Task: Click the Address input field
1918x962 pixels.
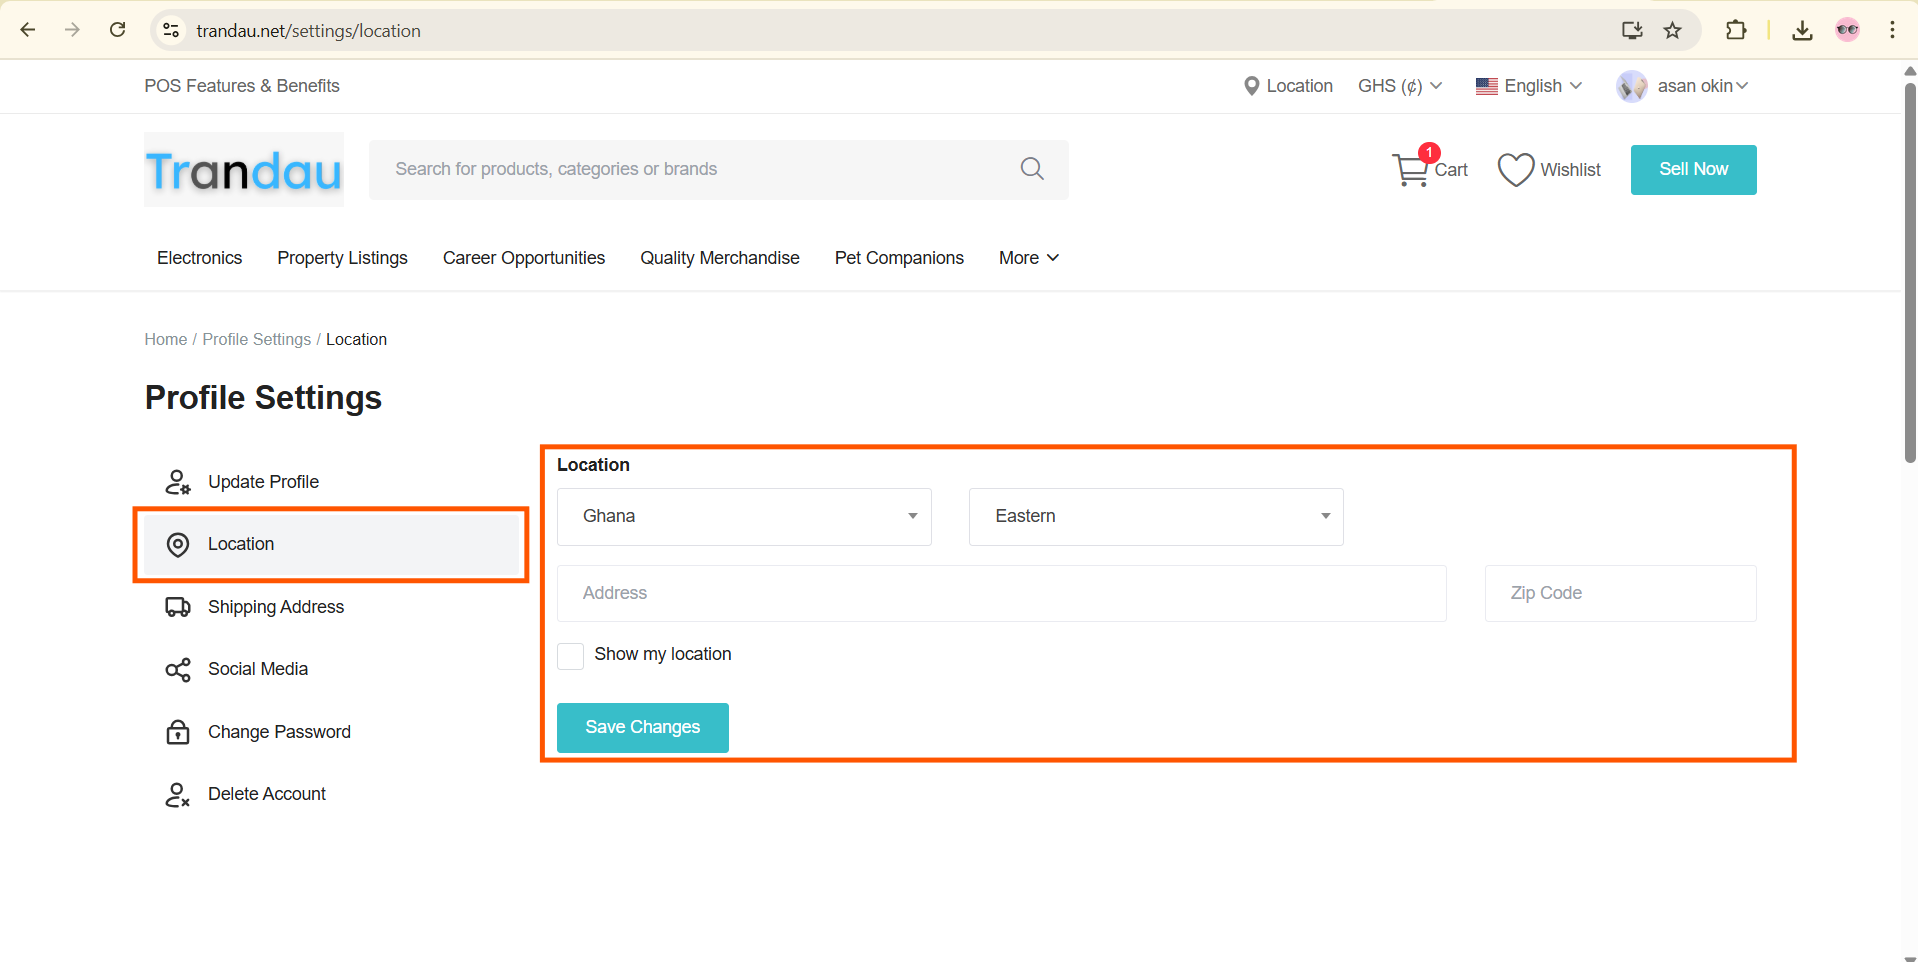Action: pos(1001,593)
